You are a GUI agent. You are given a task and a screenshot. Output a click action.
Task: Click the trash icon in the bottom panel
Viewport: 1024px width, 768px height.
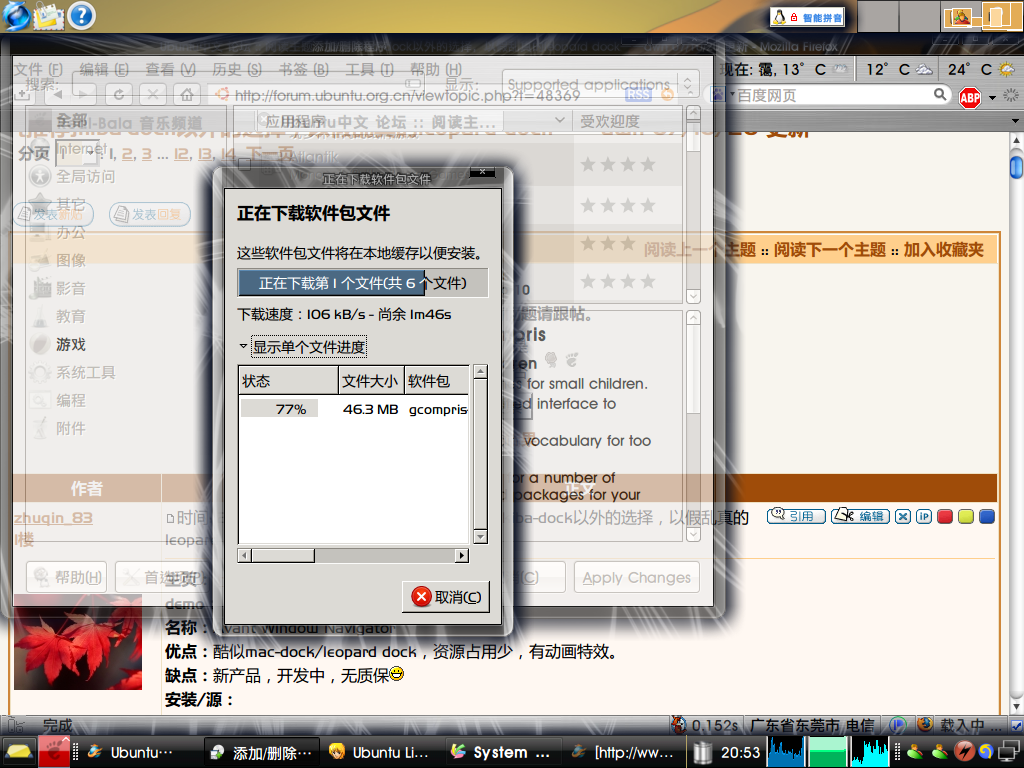tap(703, 752)
